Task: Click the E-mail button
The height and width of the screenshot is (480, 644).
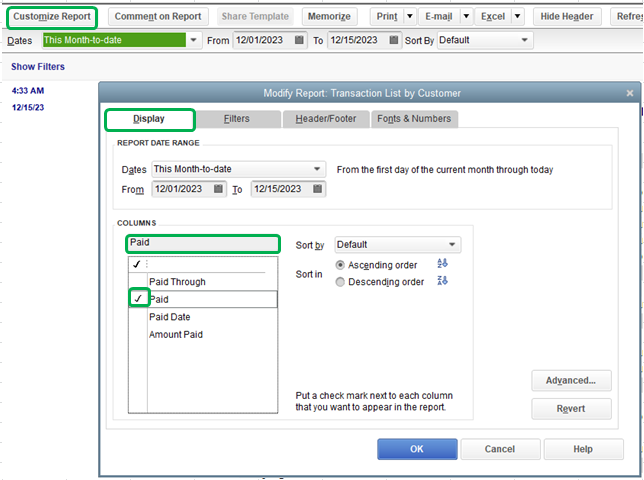Action: click(x=439, y=17)
